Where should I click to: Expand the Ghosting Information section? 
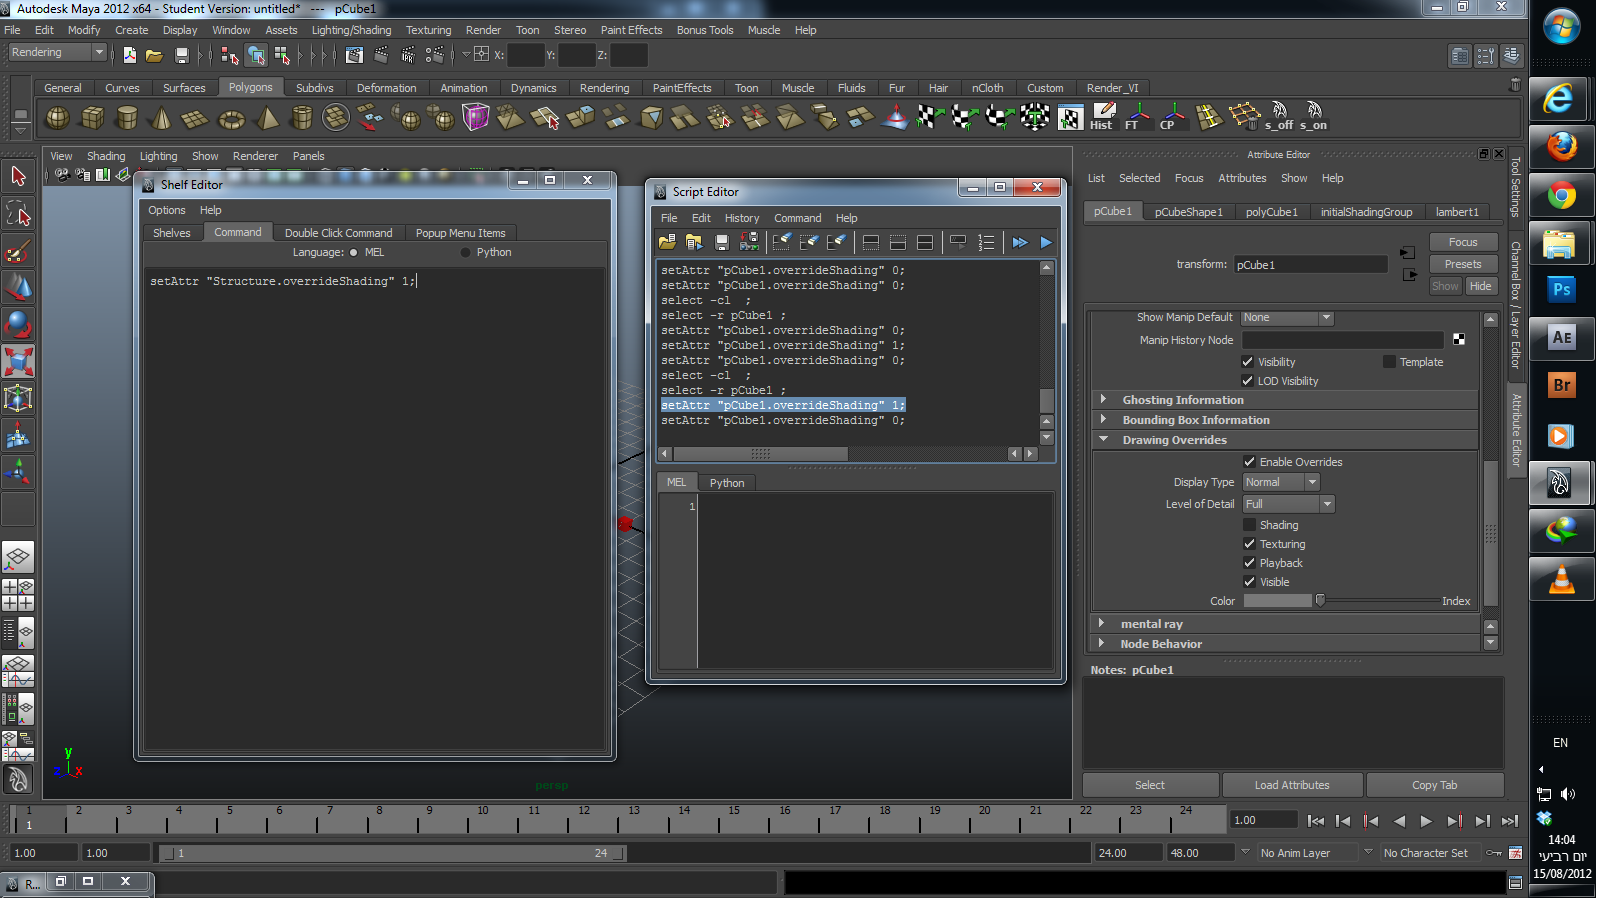point(1103,399)
